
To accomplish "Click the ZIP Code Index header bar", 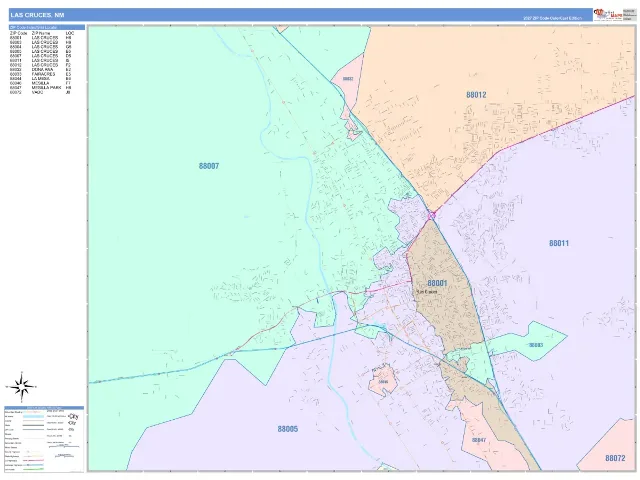I will [47, 27].
